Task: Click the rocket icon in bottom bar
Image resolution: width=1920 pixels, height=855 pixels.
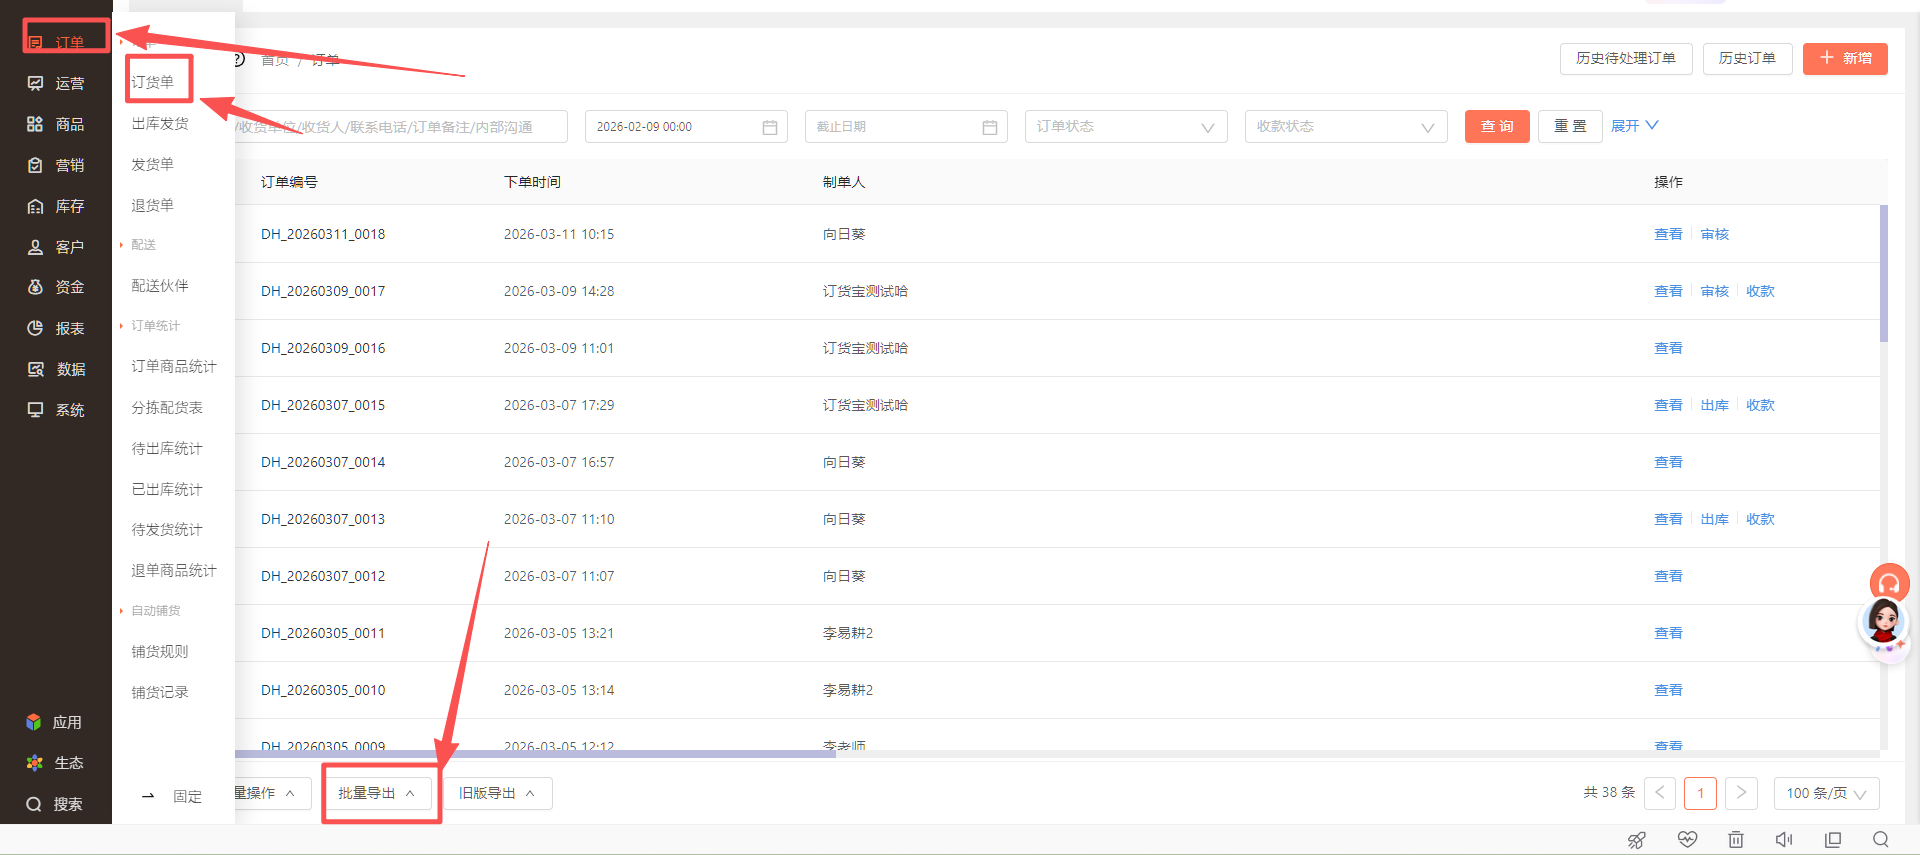Action: click(1637, 840)
